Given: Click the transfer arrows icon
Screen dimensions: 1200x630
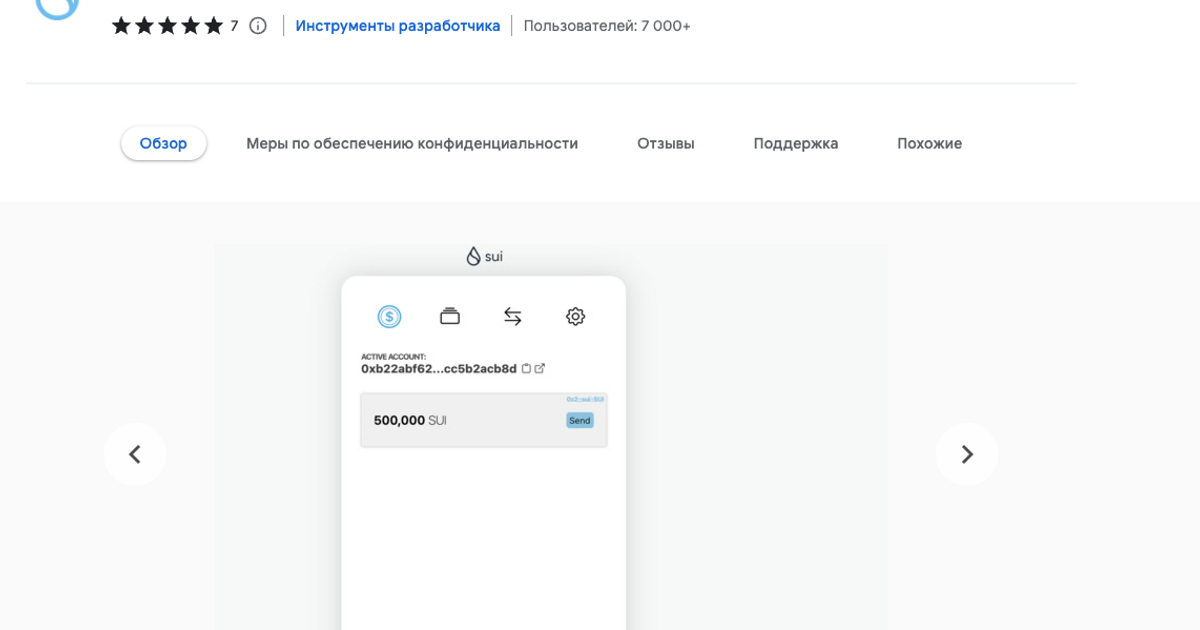Looking at the screenshot, I should click(513, 317).
